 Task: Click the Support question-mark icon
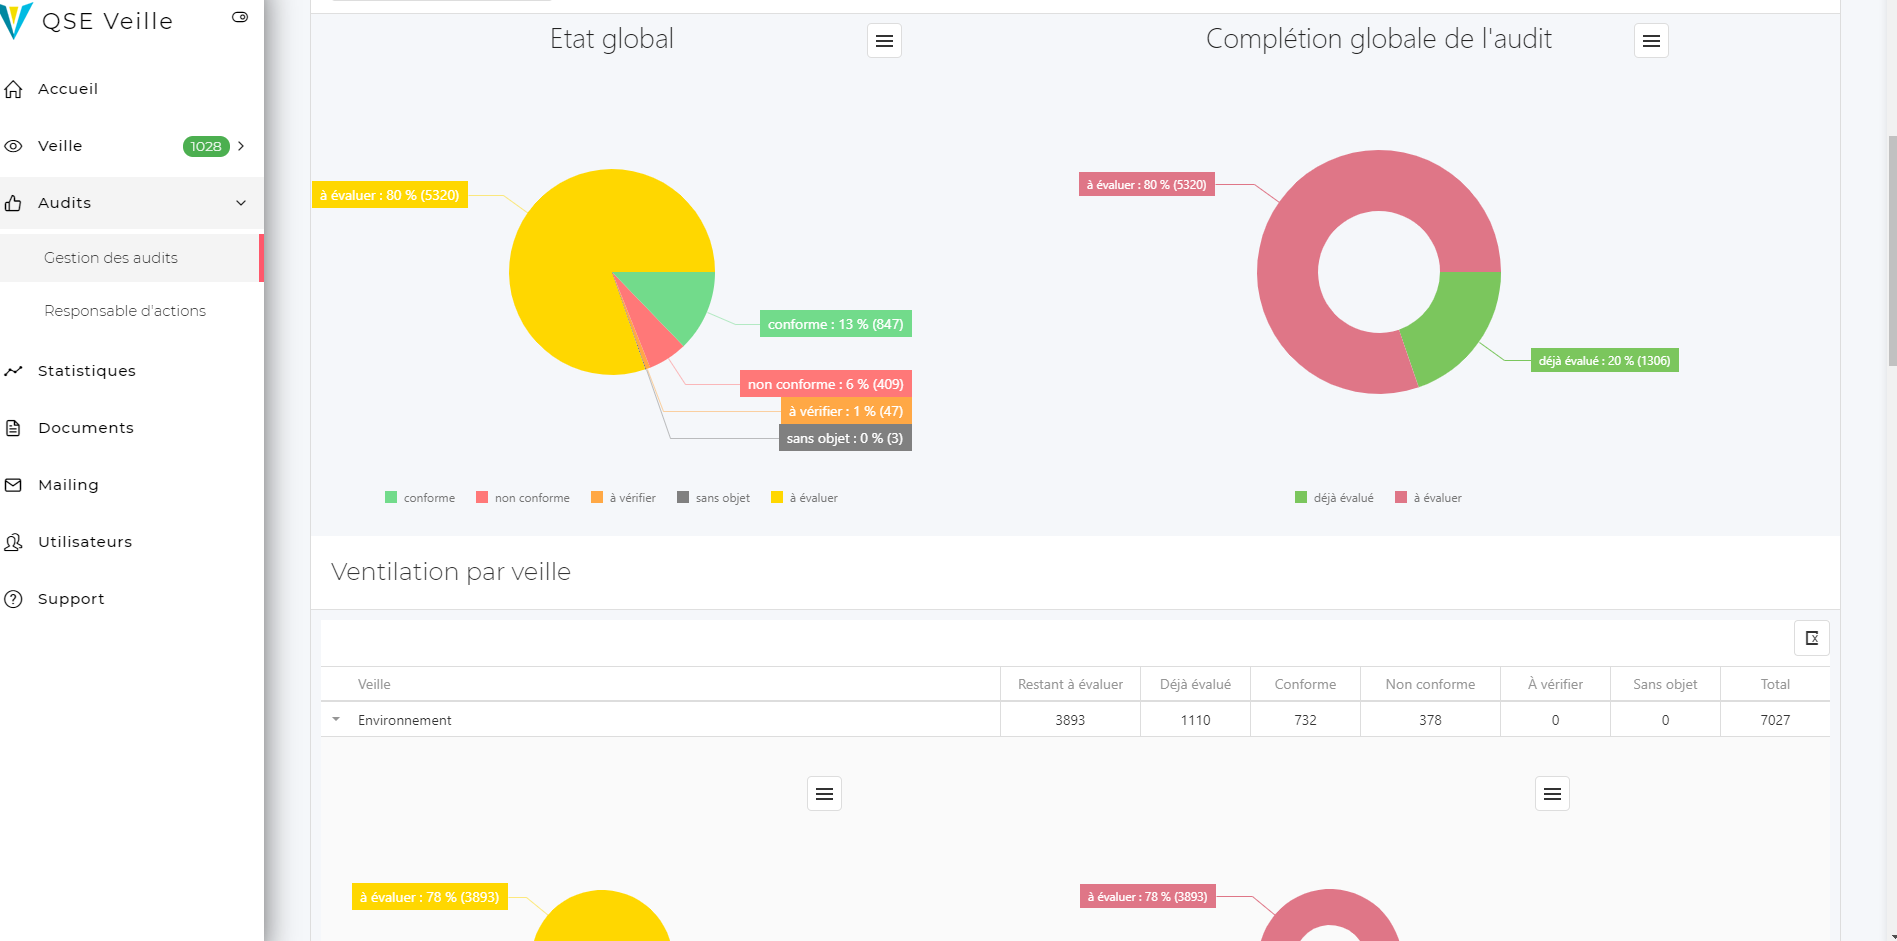coord(13,599)
